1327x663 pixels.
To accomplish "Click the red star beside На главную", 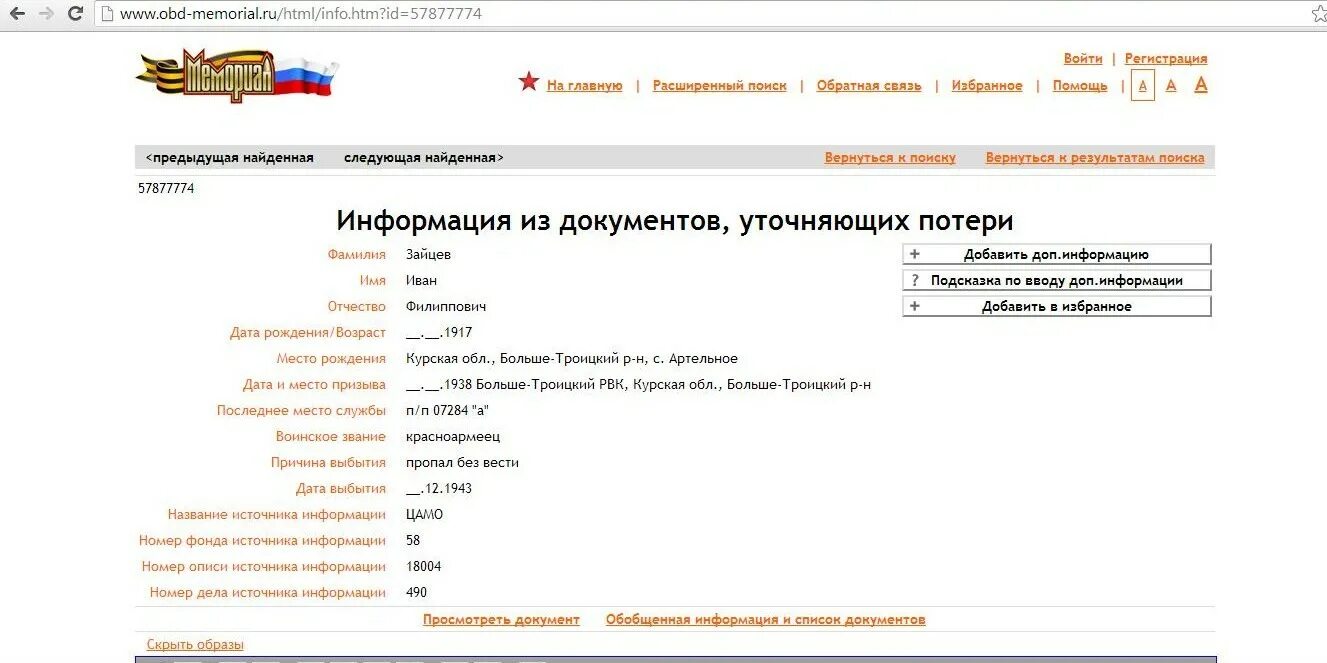I will 530,84.
